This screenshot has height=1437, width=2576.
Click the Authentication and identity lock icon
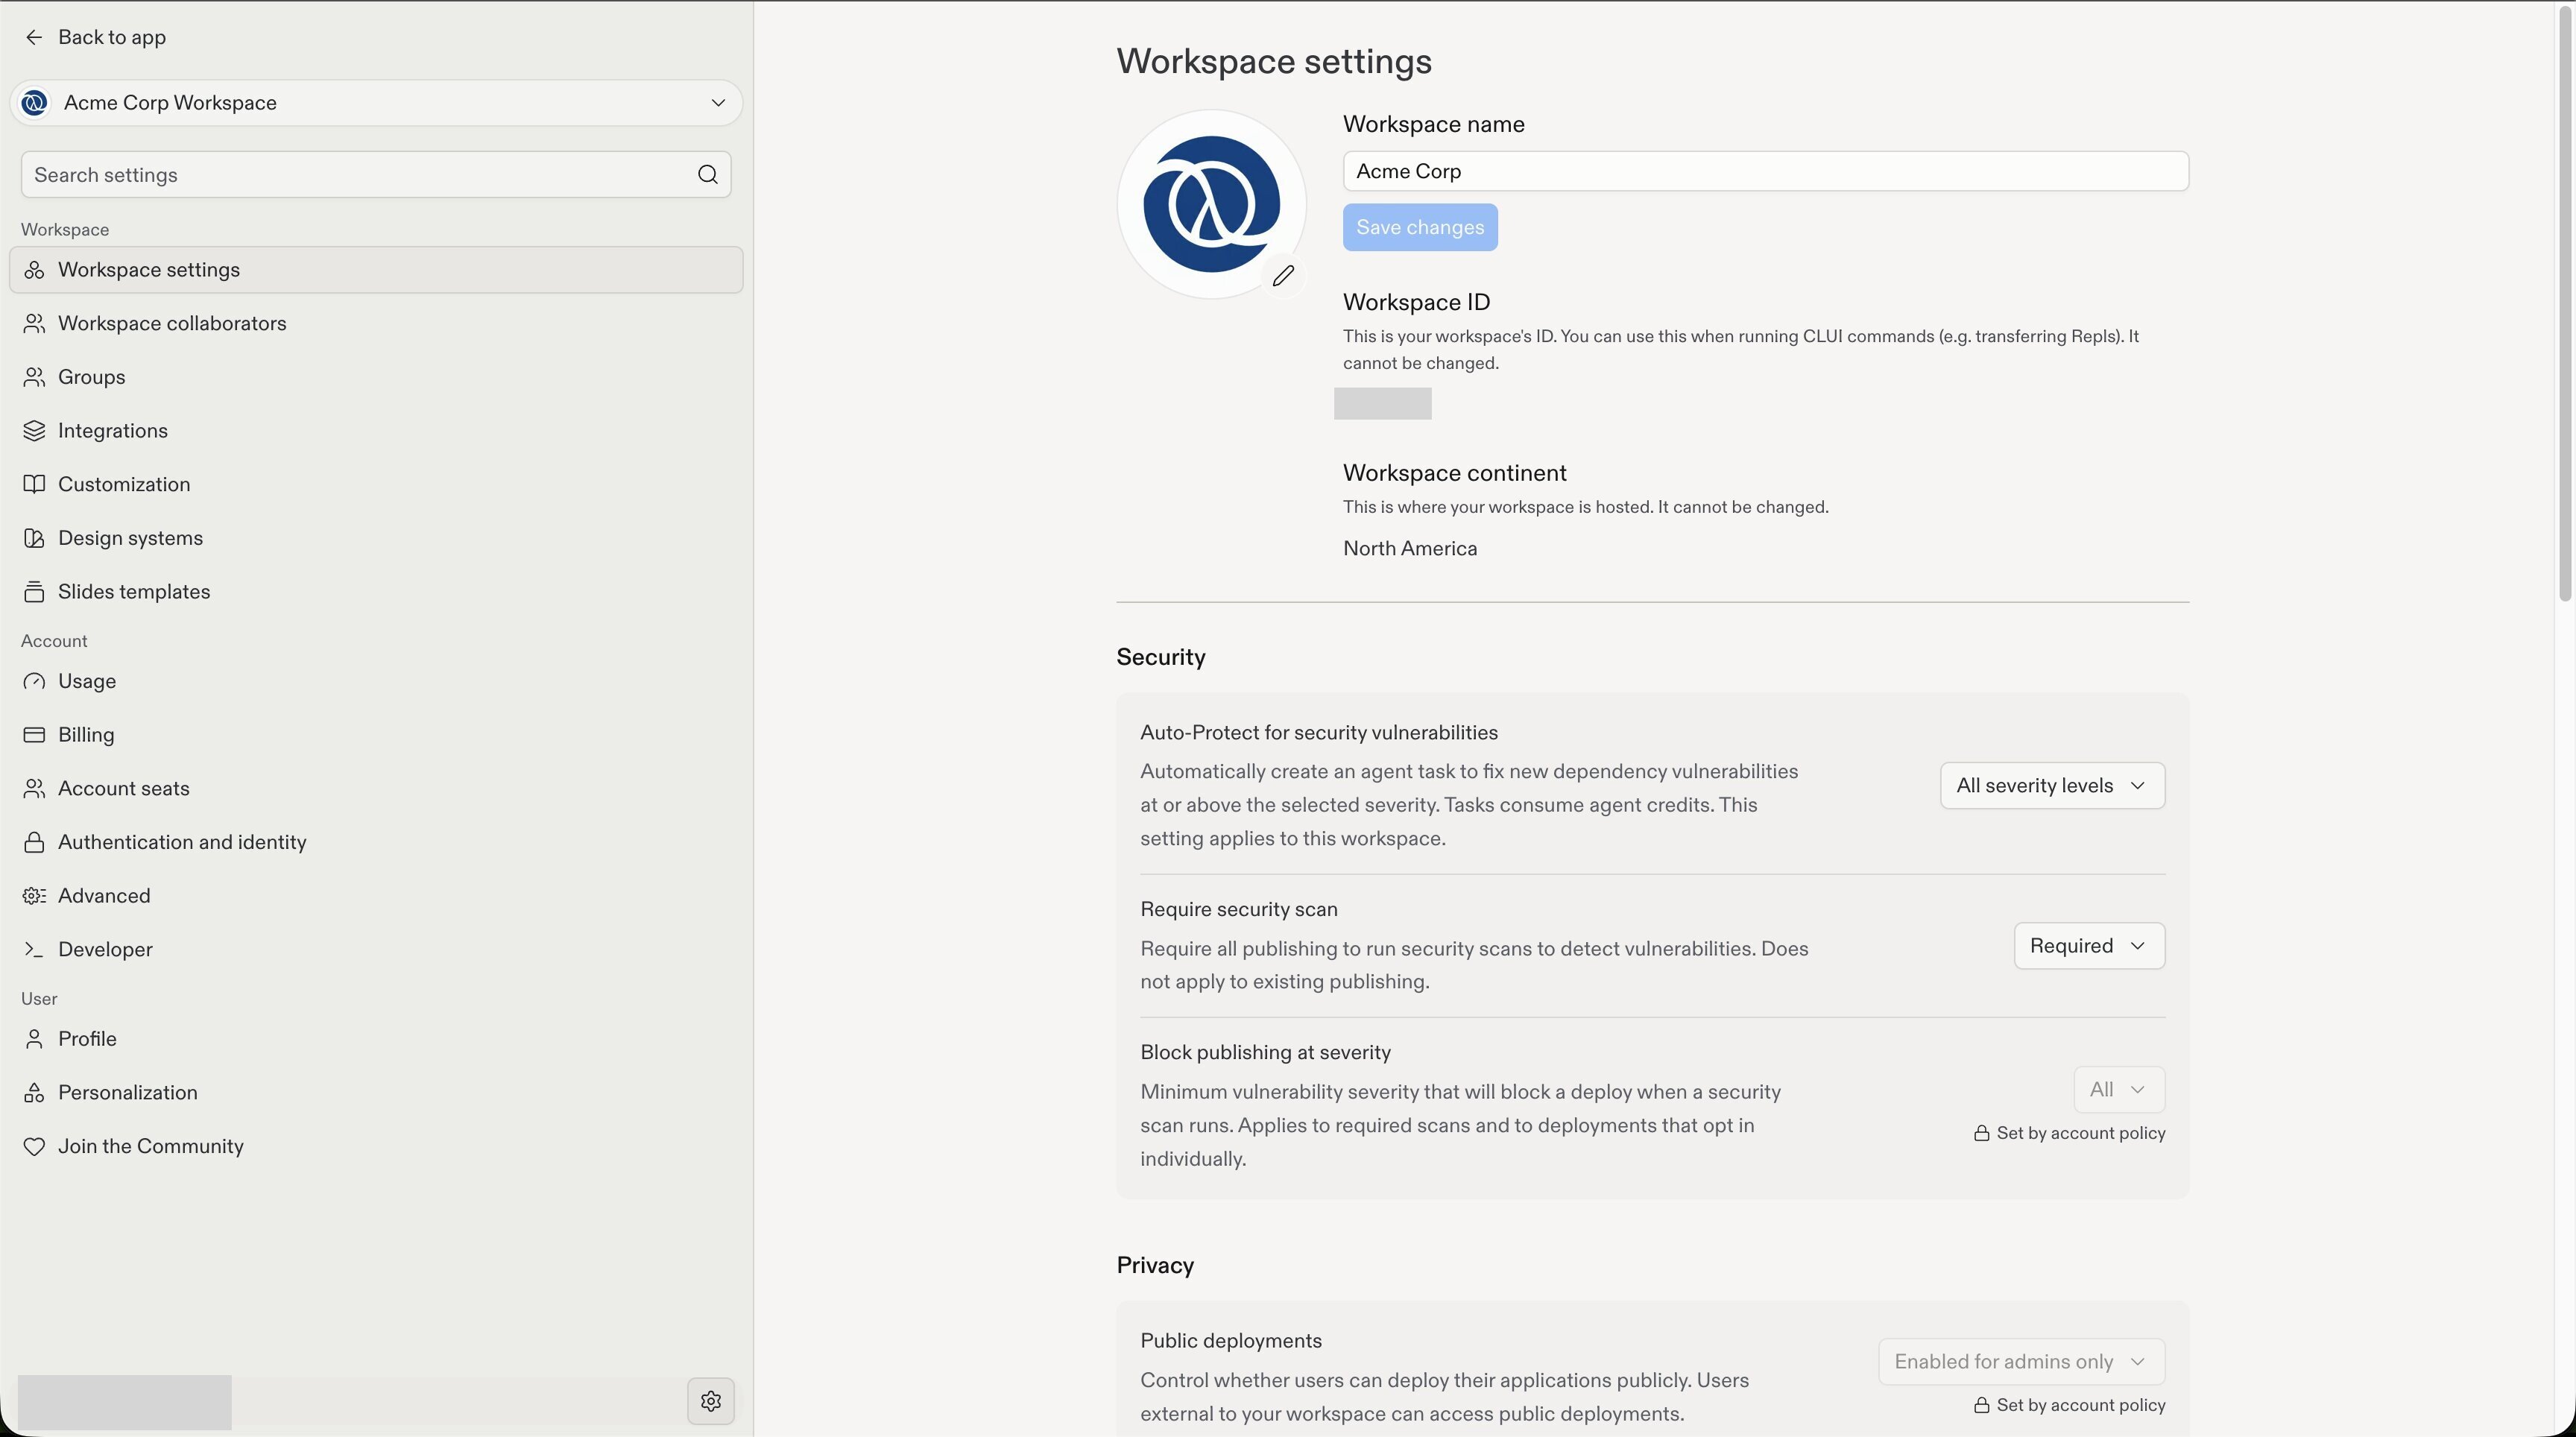[34, 842]
